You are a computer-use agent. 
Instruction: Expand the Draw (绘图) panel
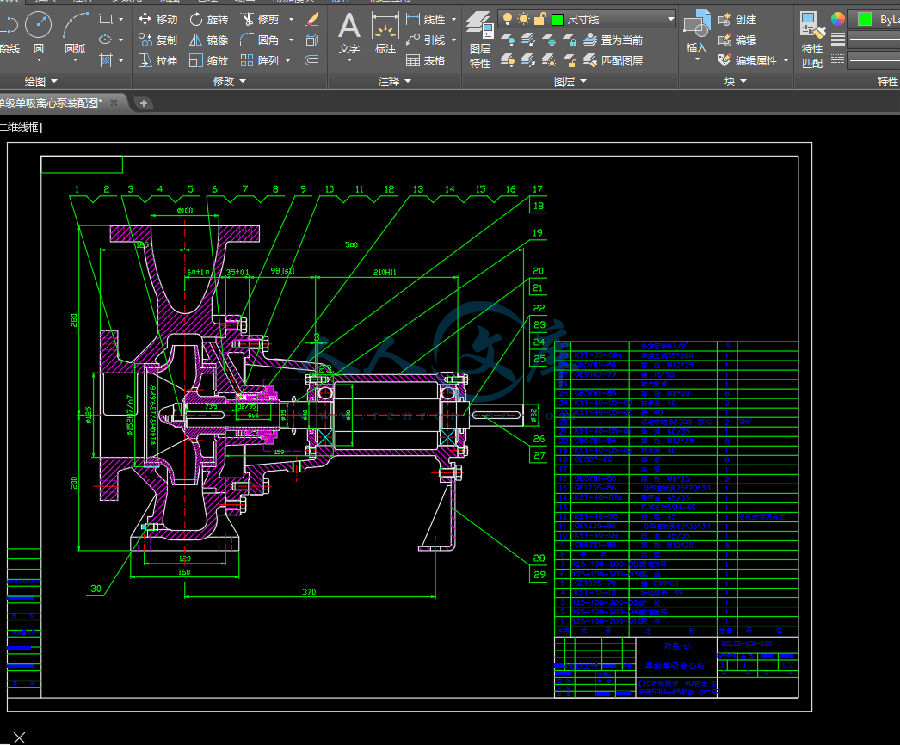point(40,82)
